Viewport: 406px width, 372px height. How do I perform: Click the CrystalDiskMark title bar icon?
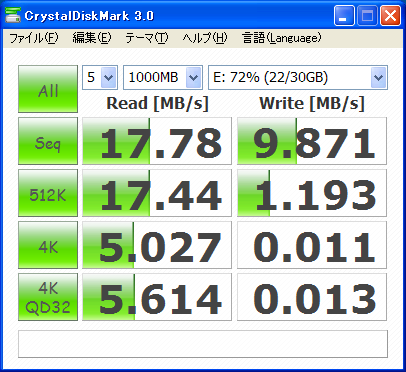pos(13,15)
